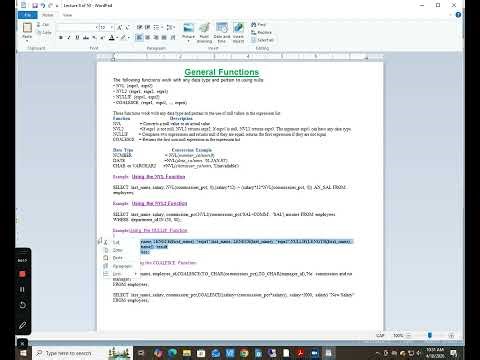Decrease paragraph indent
Viewport: 480px width, 360px height.
pyautogui.click(x=139, y=27)
